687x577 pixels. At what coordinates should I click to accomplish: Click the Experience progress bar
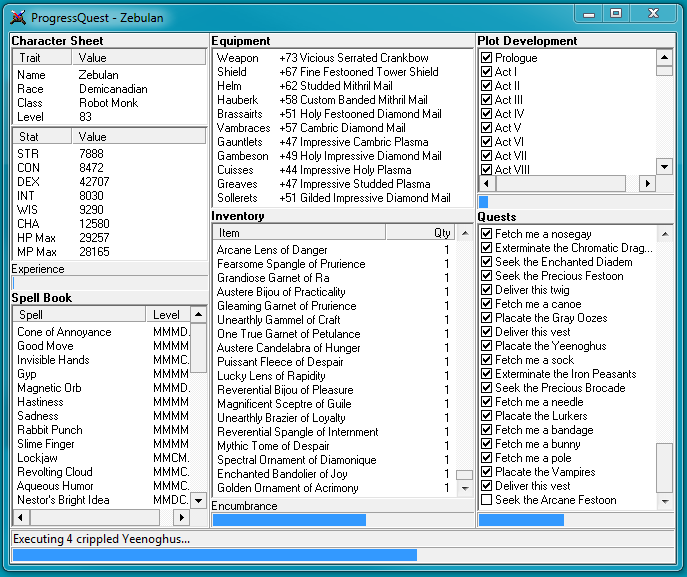click(x=110, y=283)
